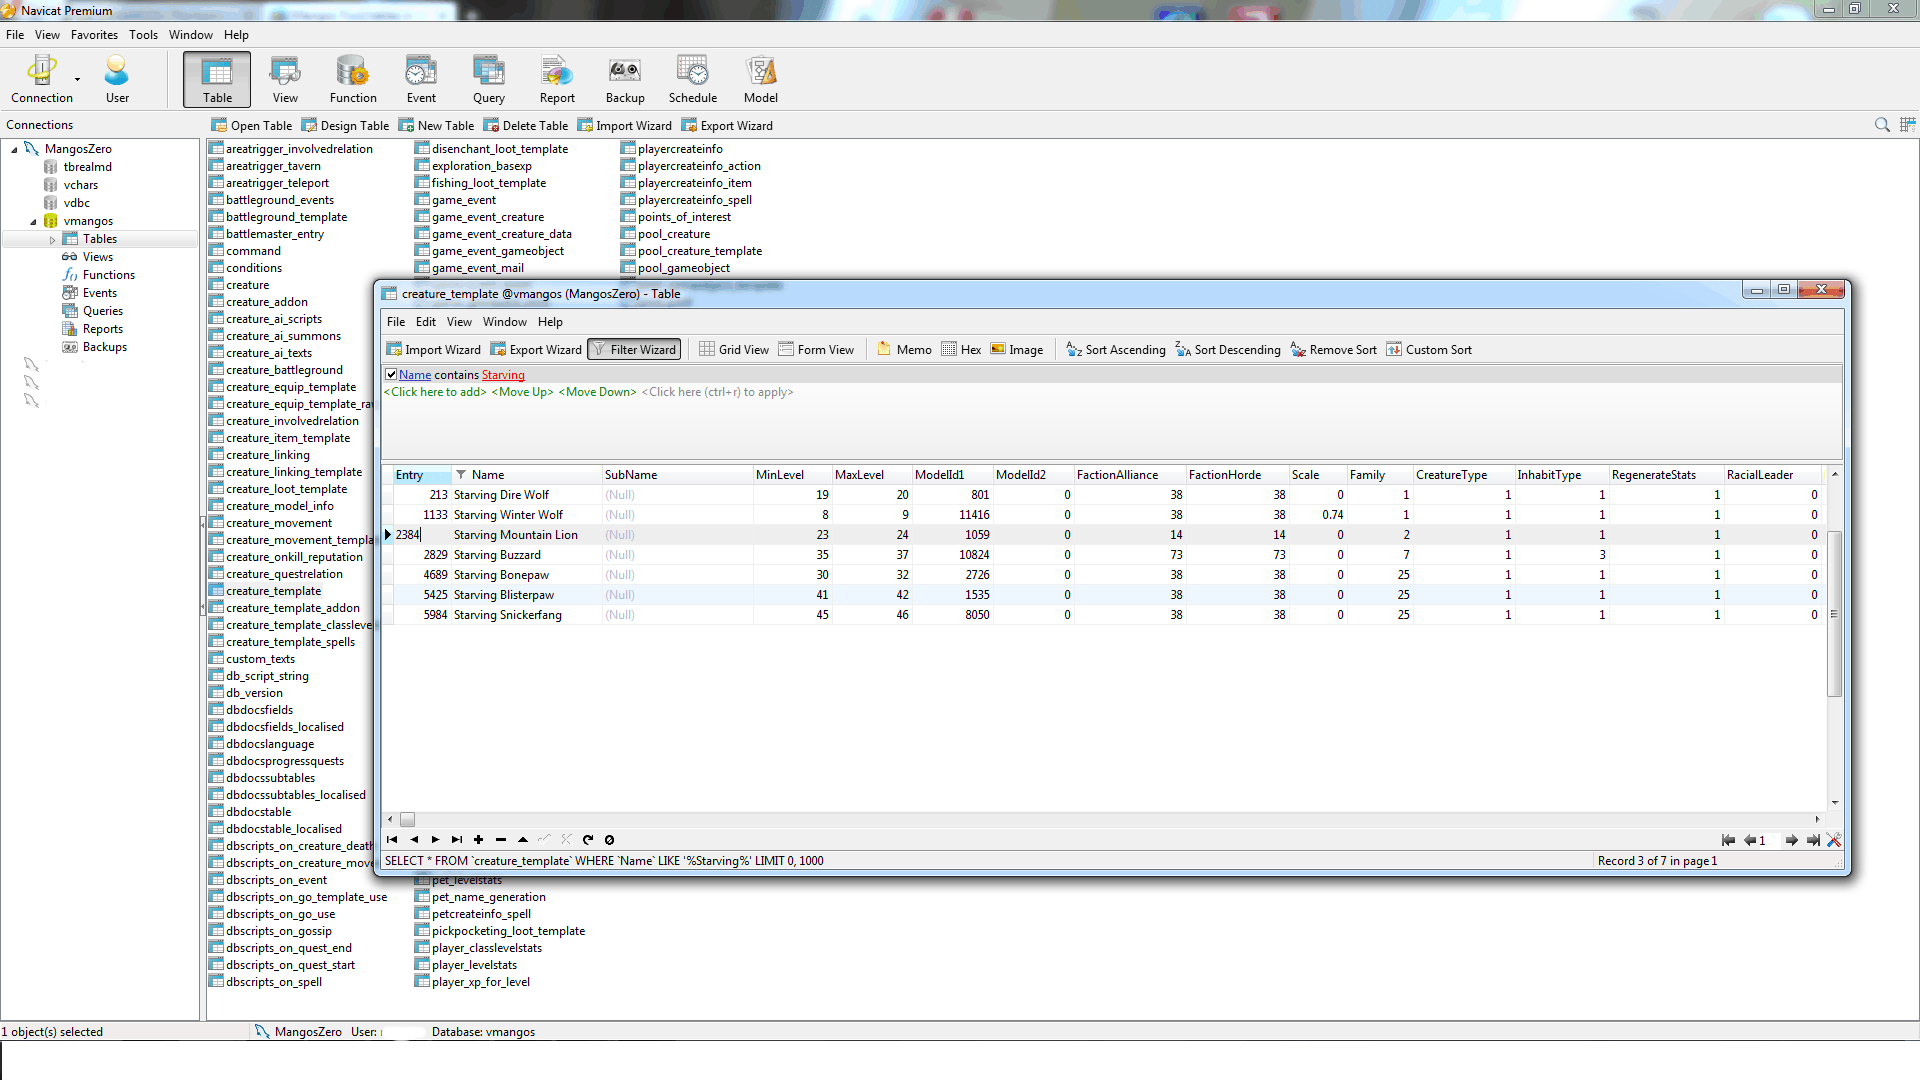Select the Event toolbar icon
This screenshot has width=1920, height=1080.
tap(421, 79)
